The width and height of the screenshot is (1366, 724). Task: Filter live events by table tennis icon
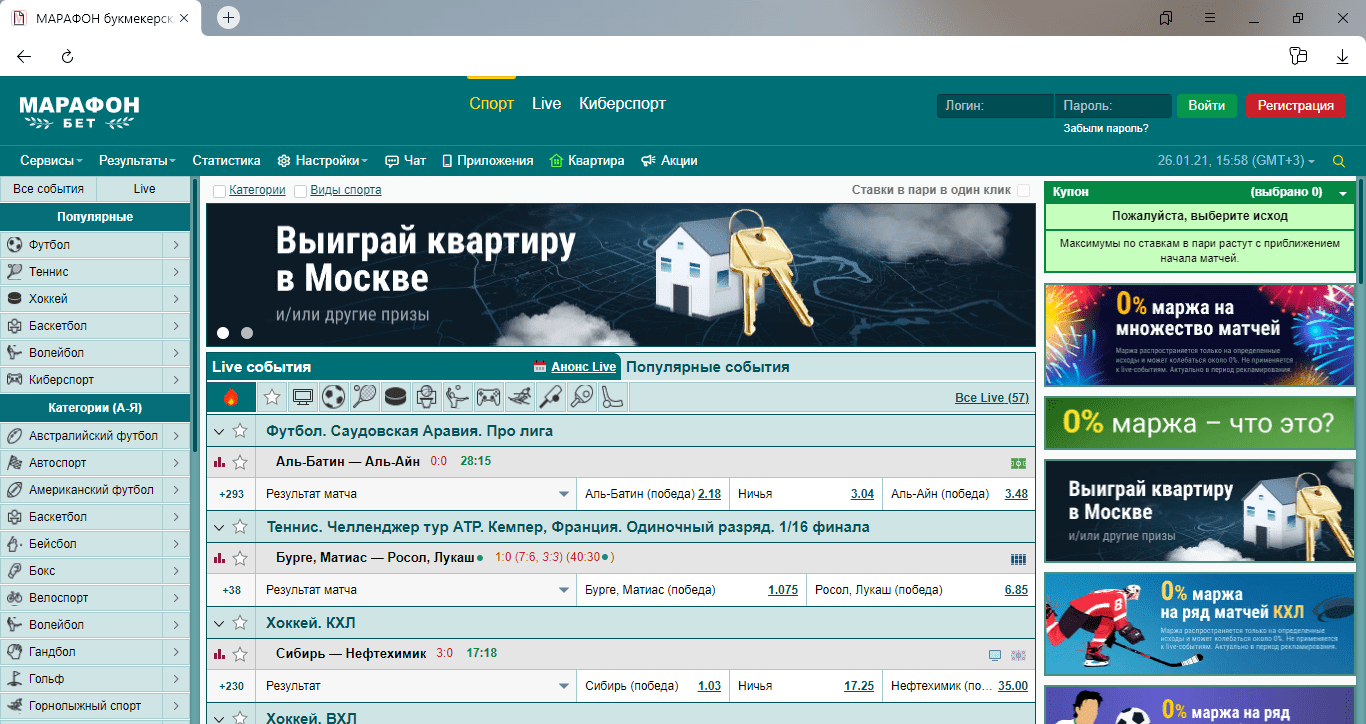pyautogui.click(x=581, y=397)
